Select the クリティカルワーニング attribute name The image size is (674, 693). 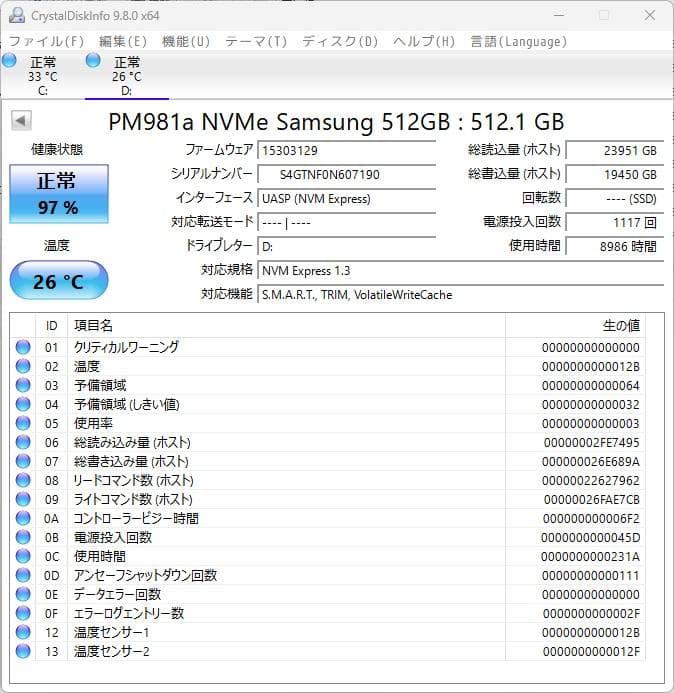tap(126, 347)
